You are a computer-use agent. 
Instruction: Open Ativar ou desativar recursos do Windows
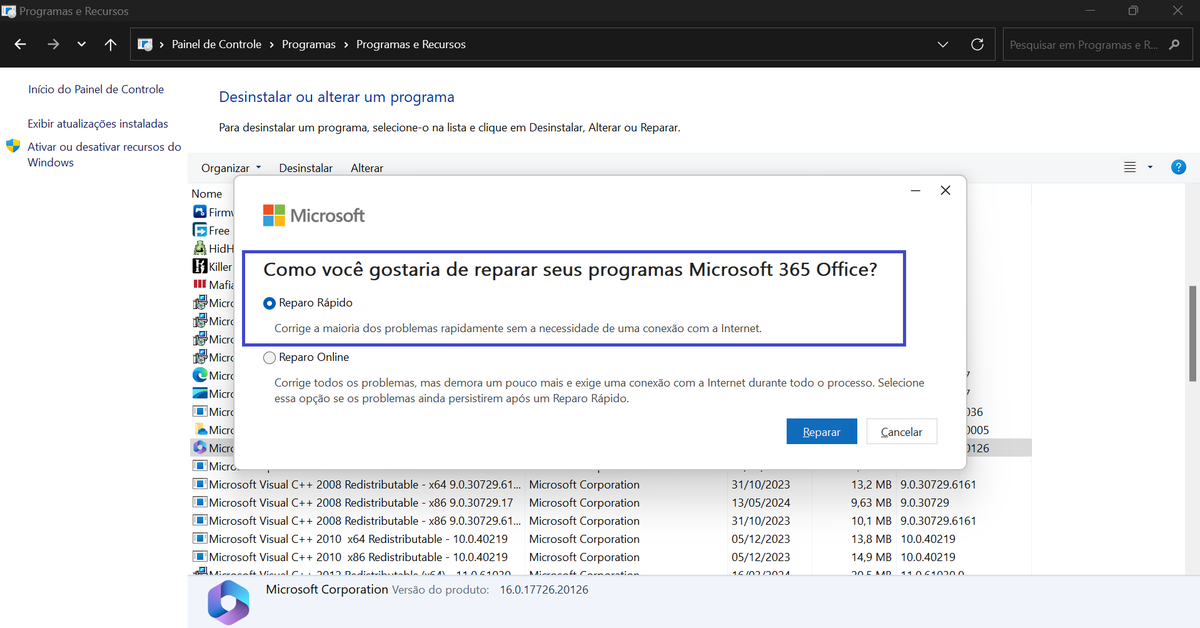pos(104,154)
